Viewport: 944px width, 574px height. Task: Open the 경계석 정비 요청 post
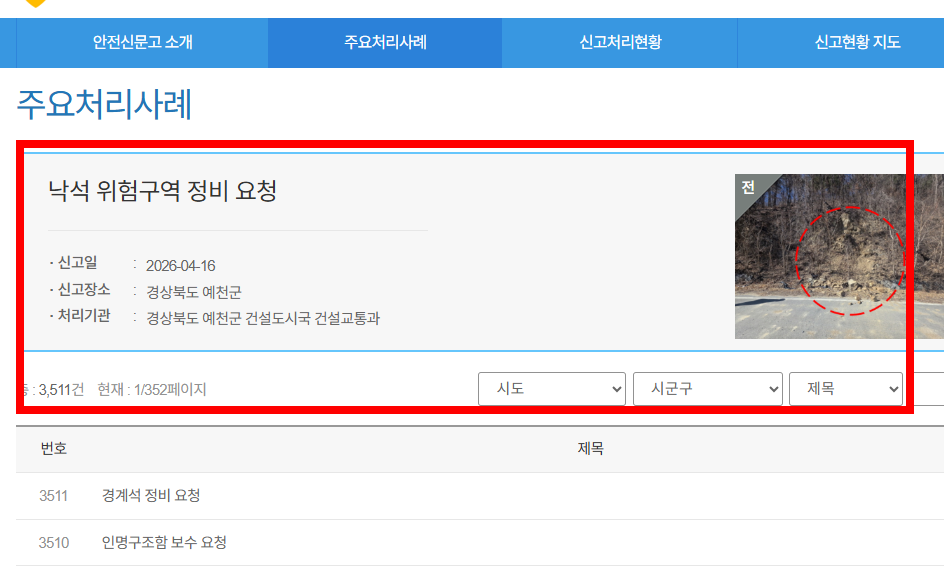click(x=151, y=496)
